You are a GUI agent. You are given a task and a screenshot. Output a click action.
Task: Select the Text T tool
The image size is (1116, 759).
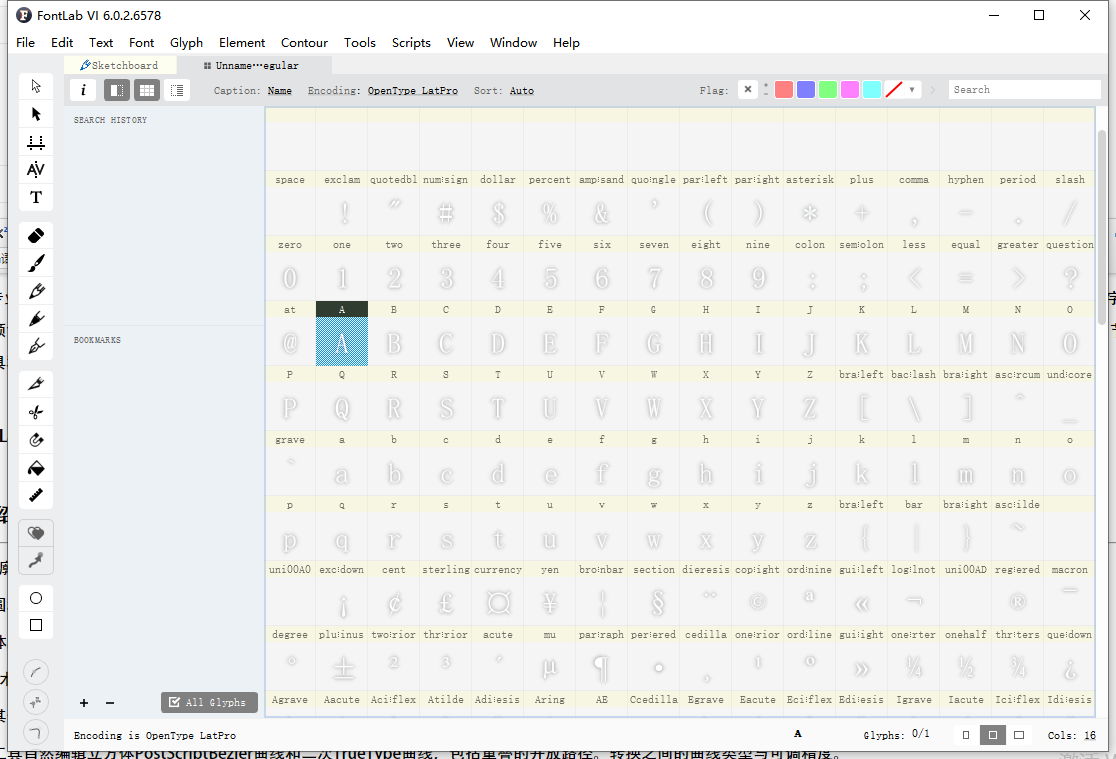[x=36, y=197]
